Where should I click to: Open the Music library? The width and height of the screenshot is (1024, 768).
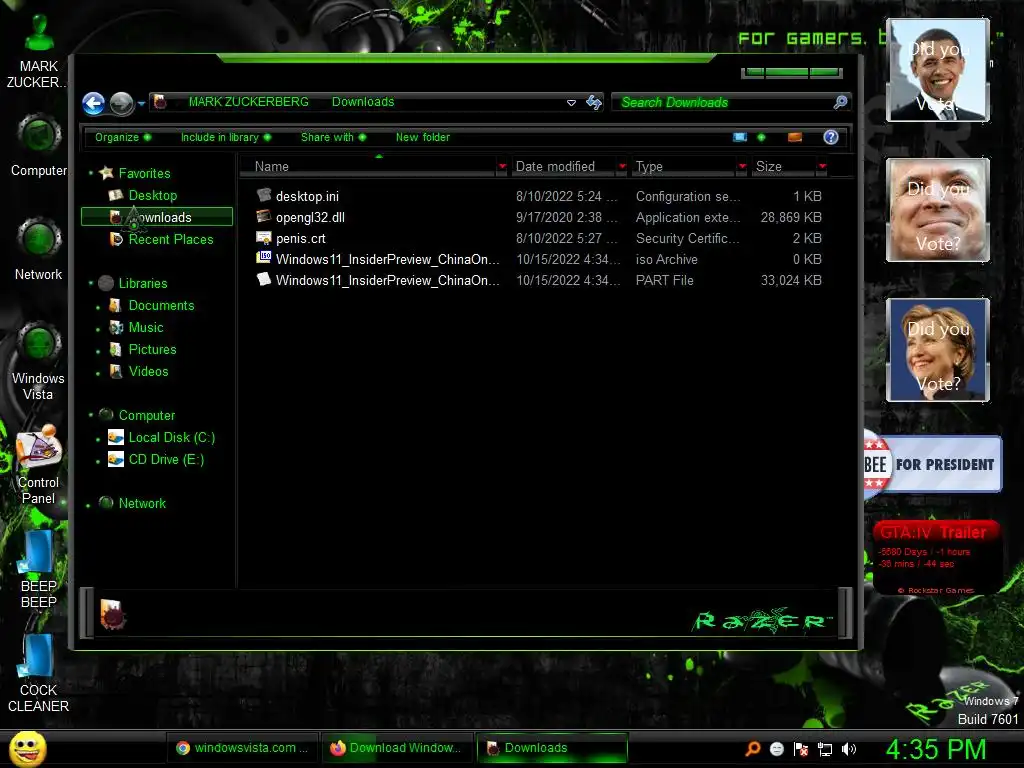pyautogui.click(x=146, y=327)
